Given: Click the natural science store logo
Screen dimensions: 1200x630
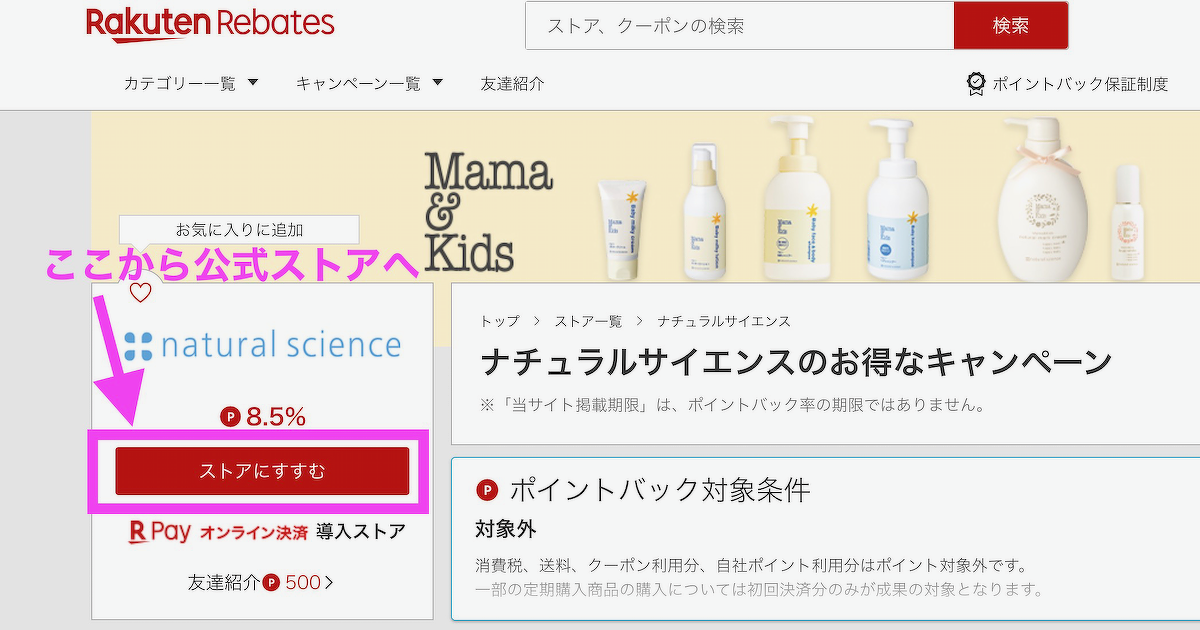Looking at the screenshot, I should click(x=262, y=346).
